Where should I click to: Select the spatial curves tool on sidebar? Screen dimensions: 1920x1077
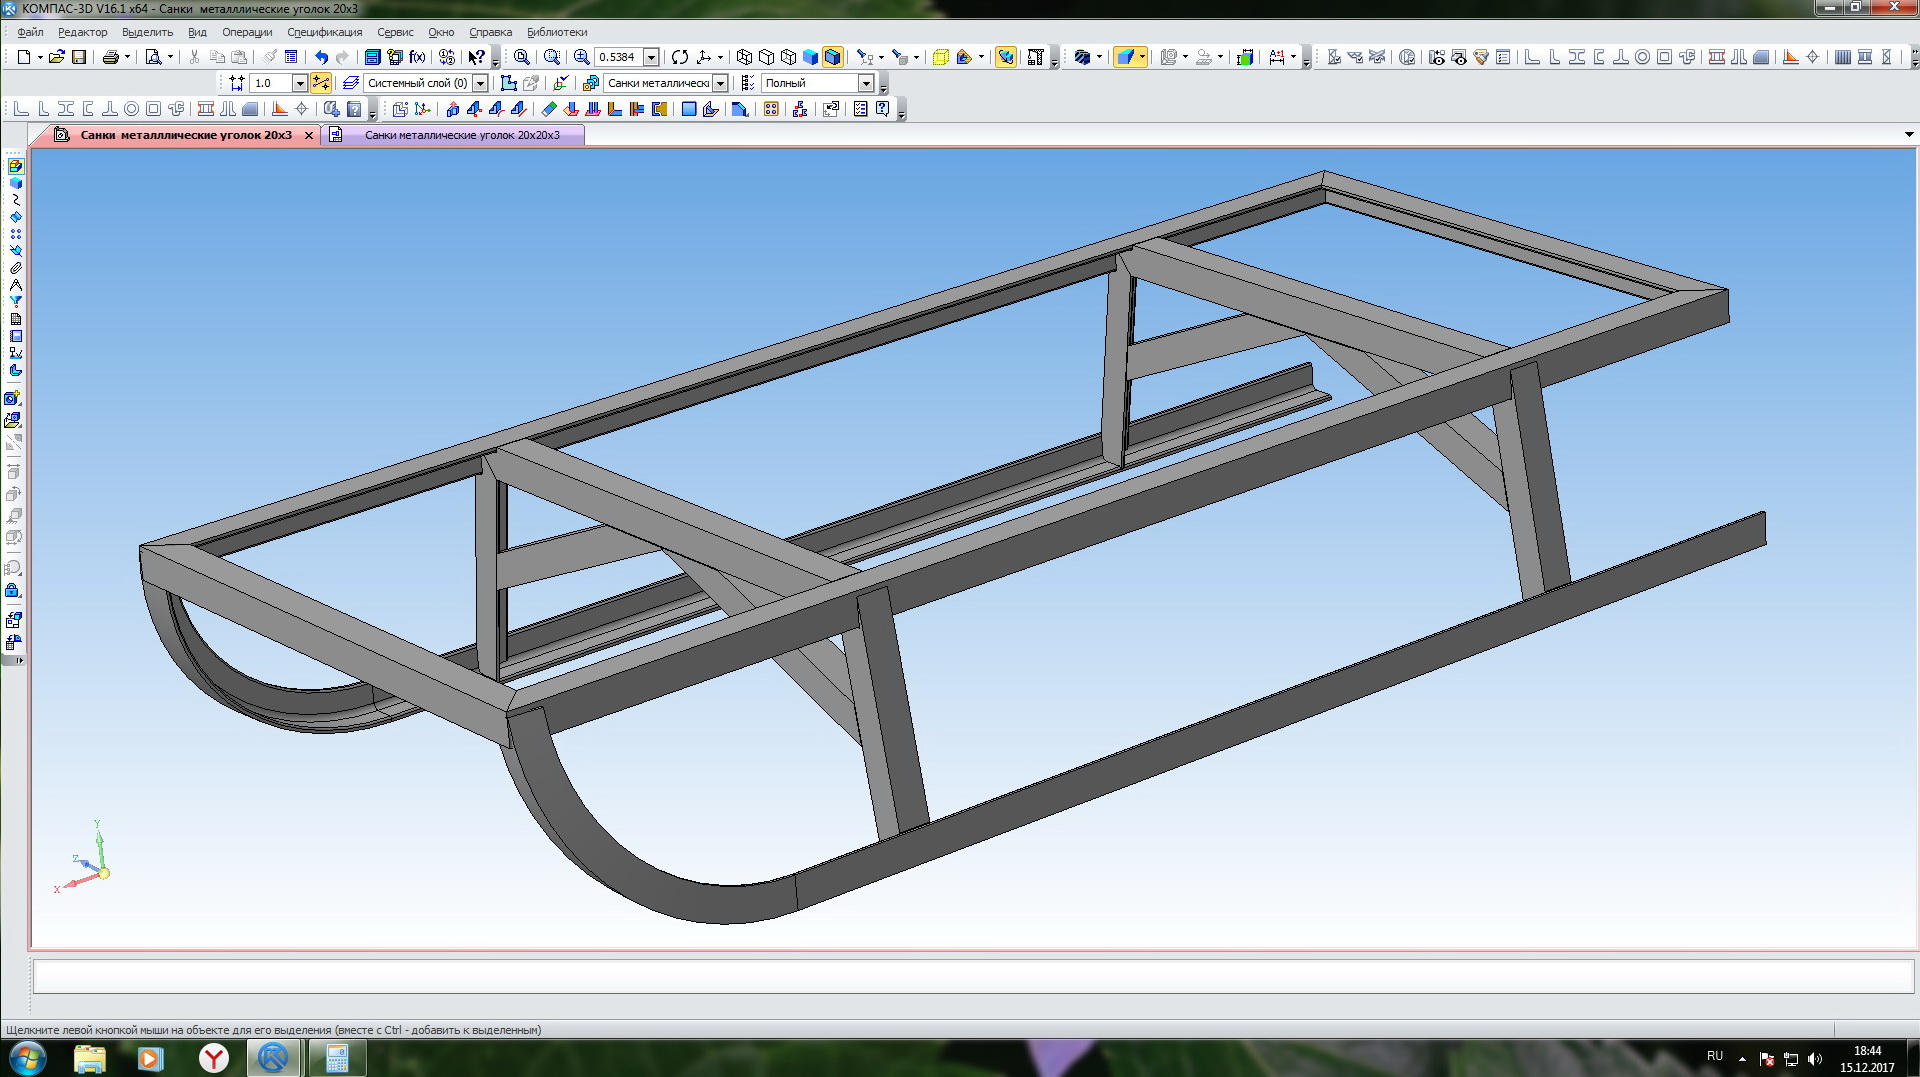point(15,200)
